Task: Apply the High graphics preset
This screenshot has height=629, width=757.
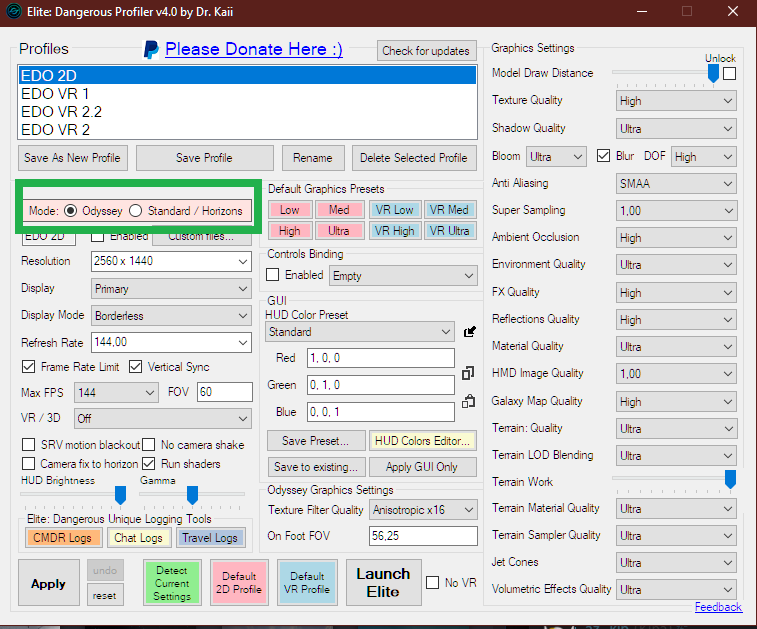Action: click(x=290, y=231)
